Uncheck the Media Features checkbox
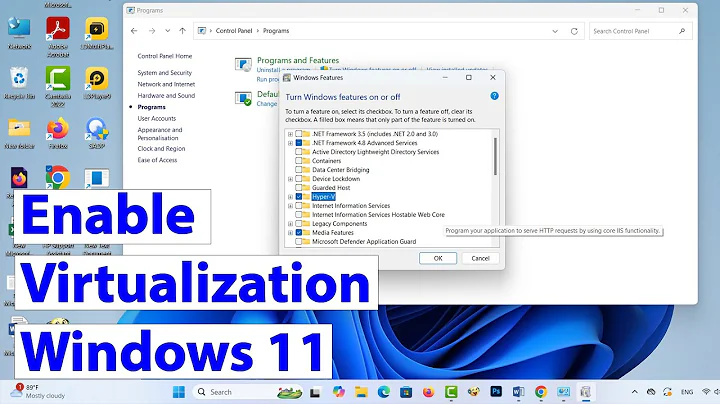720x404 pixels. (x=298, y=233)
